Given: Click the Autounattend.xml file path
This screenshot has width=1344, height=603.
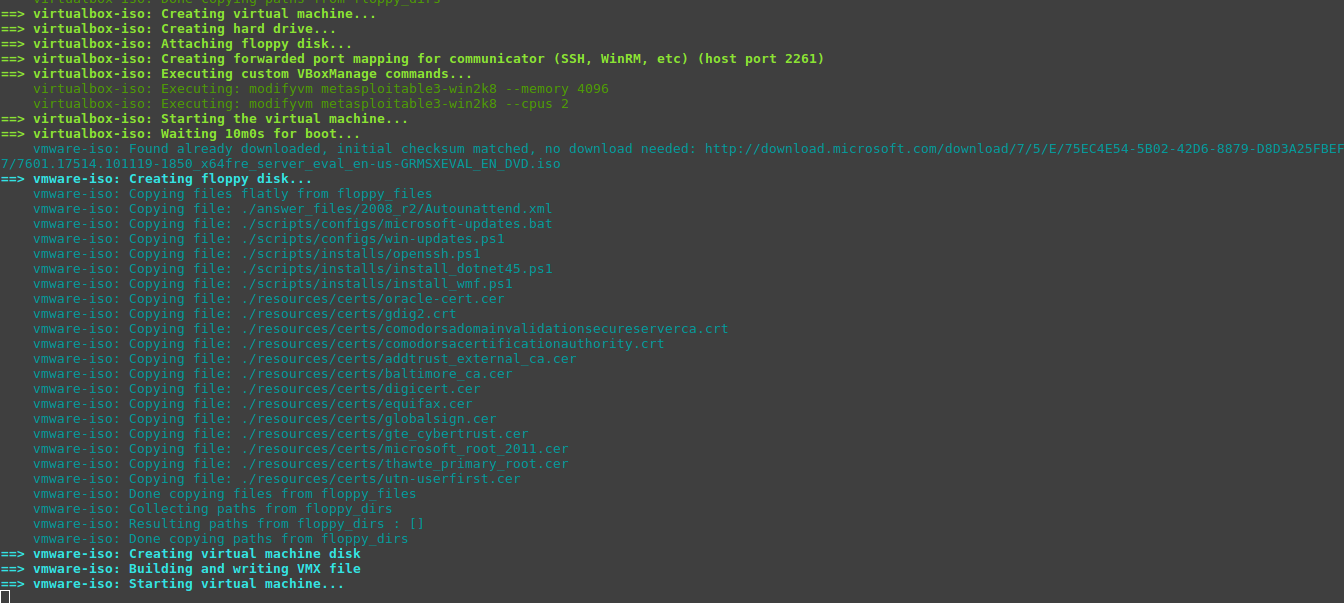Looking at the screenshot, I should 396,209.
